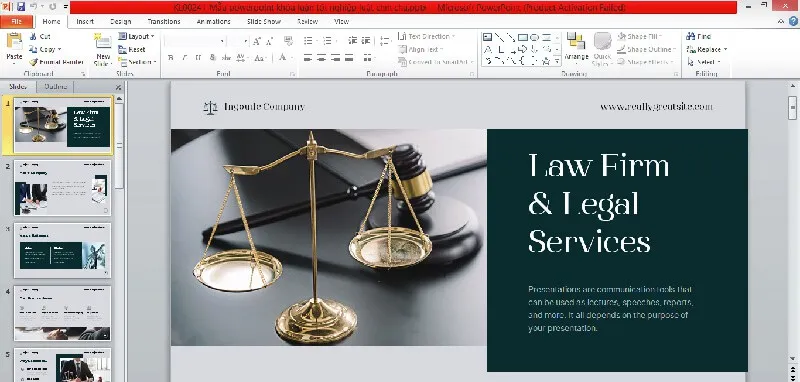Select the Right Arrow block shape
The height and width of the screenshot is (382, 800).
point(522,49)
